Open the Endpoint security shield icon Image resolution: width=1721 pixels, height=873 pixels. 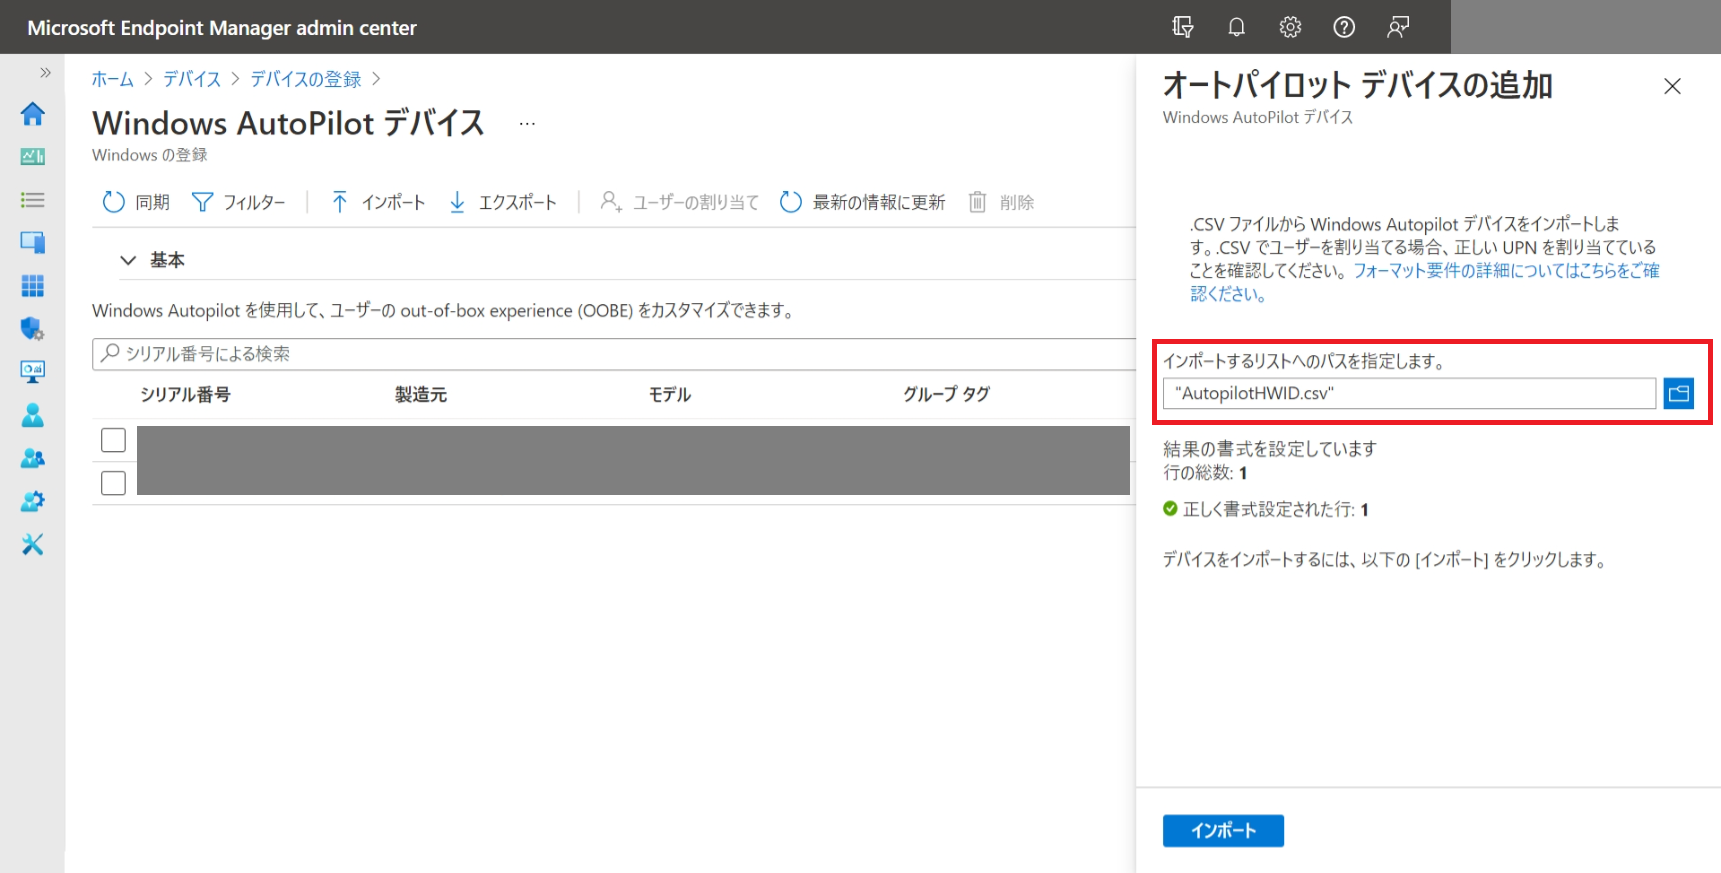click(32, 329)
